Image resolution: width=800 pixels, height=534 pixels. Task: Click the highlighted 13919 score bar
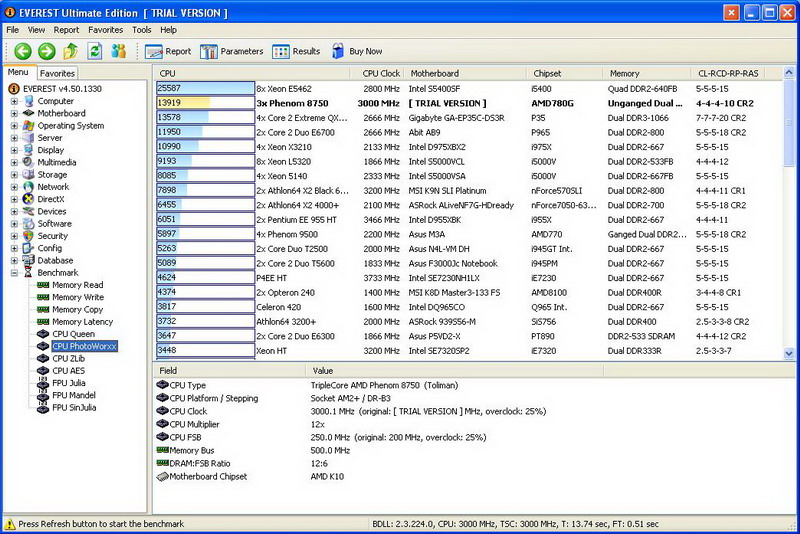coord(205,103)
